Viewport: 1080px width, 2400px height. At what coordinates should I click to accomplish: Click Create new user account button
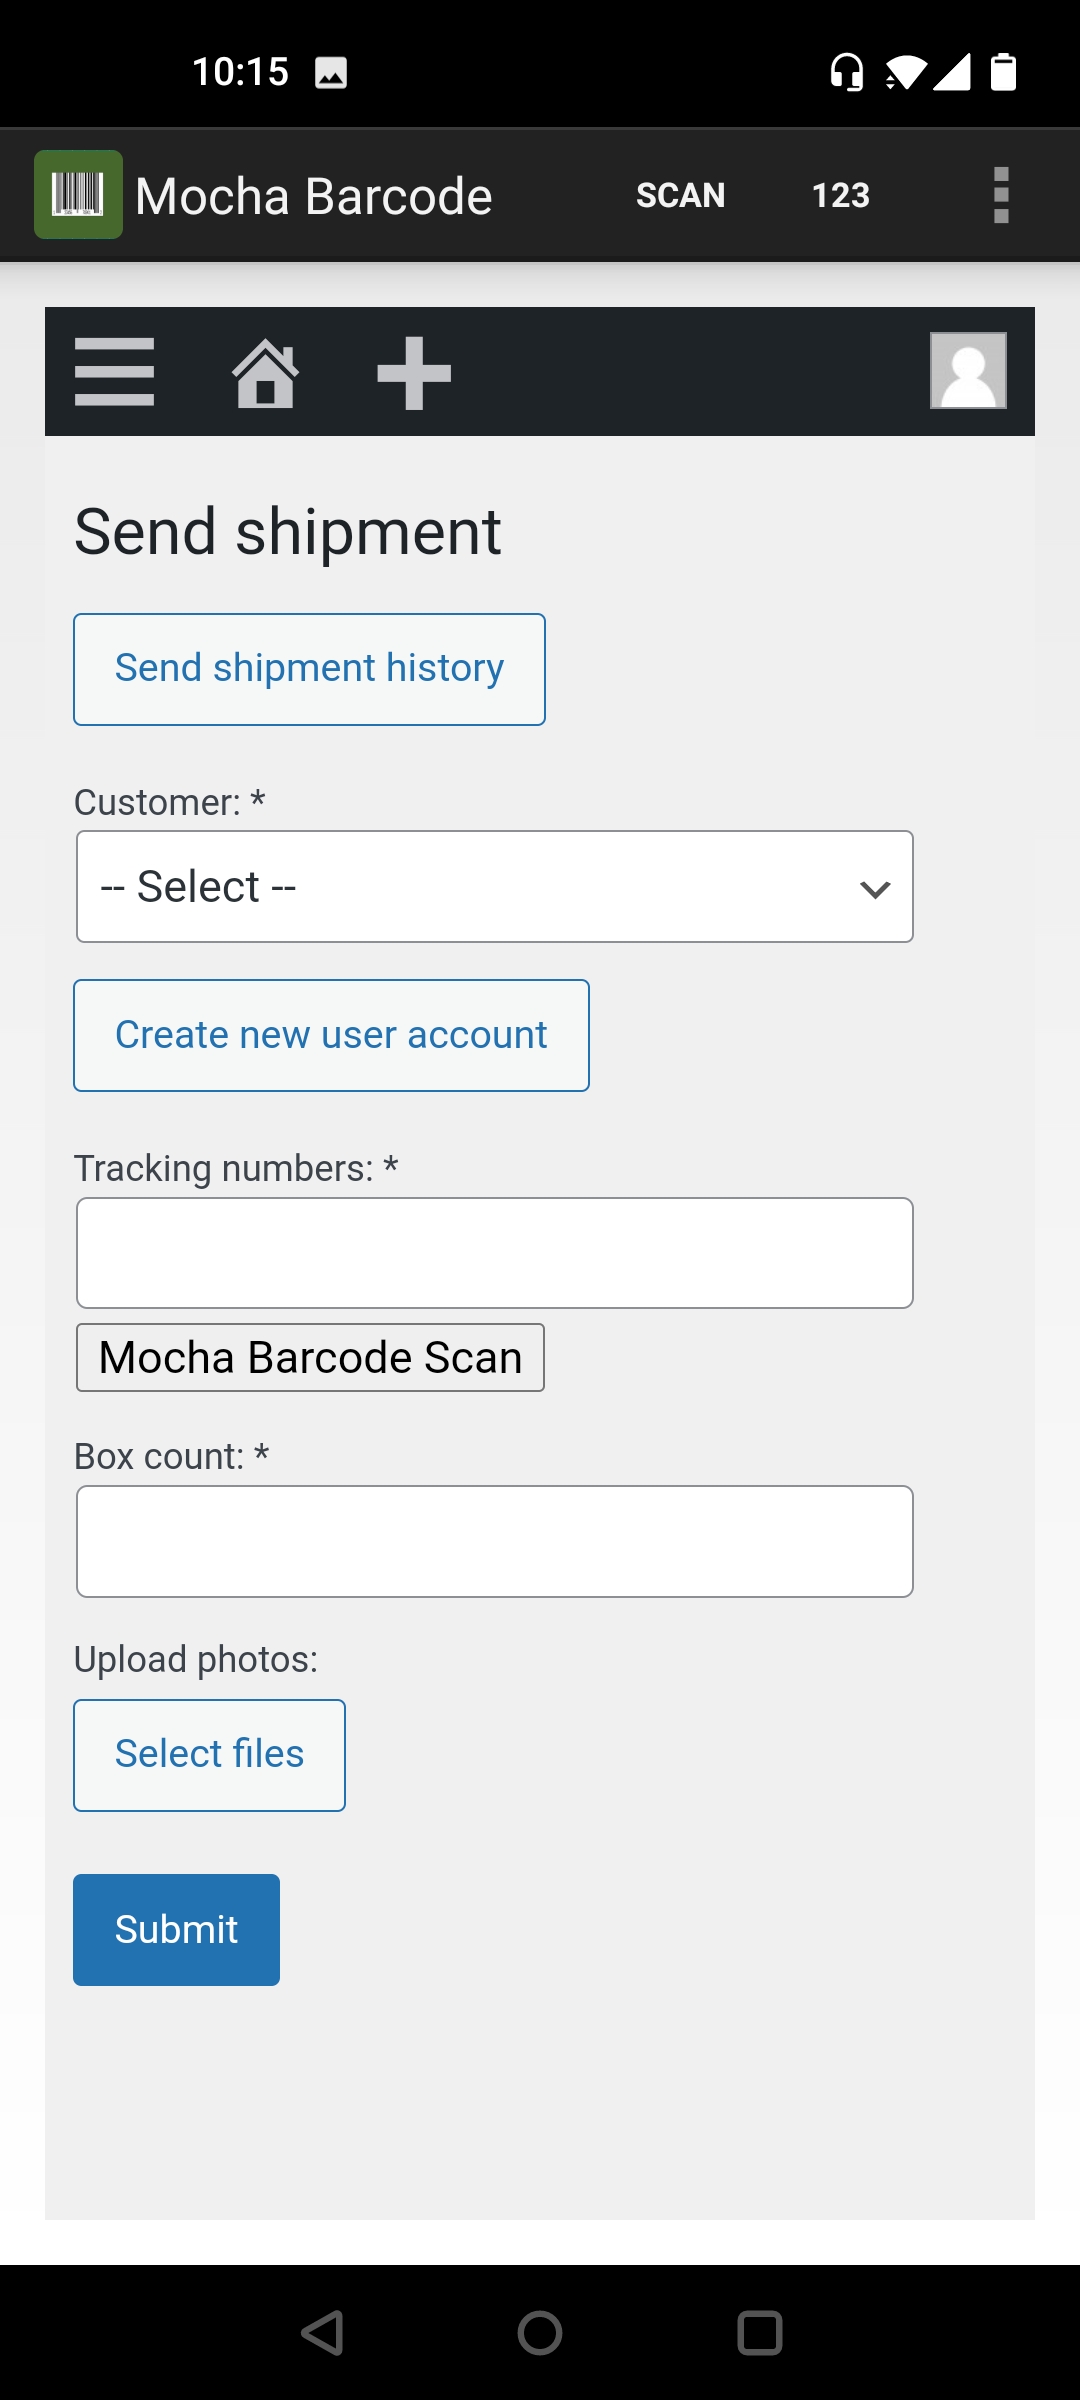[331, 1035]
